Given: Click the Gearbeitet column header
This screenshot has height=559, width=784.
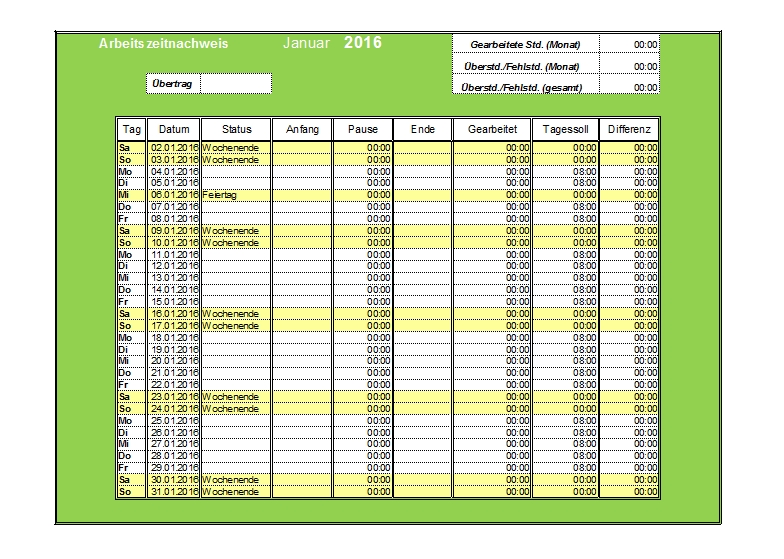Looking at the screenshot, I should click(492, 129).
